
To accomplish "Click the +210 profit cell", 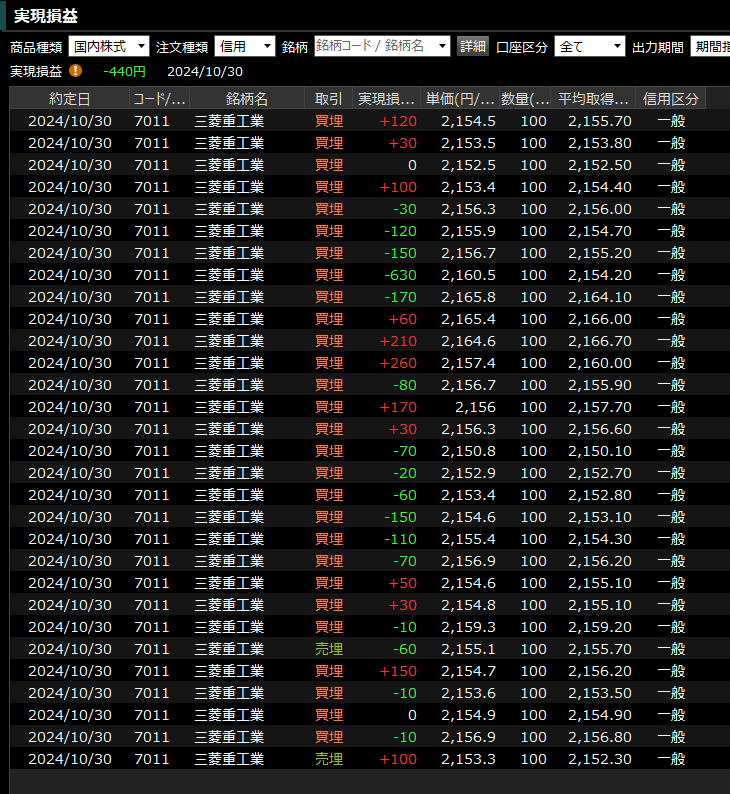I will (x=398, y=341).
